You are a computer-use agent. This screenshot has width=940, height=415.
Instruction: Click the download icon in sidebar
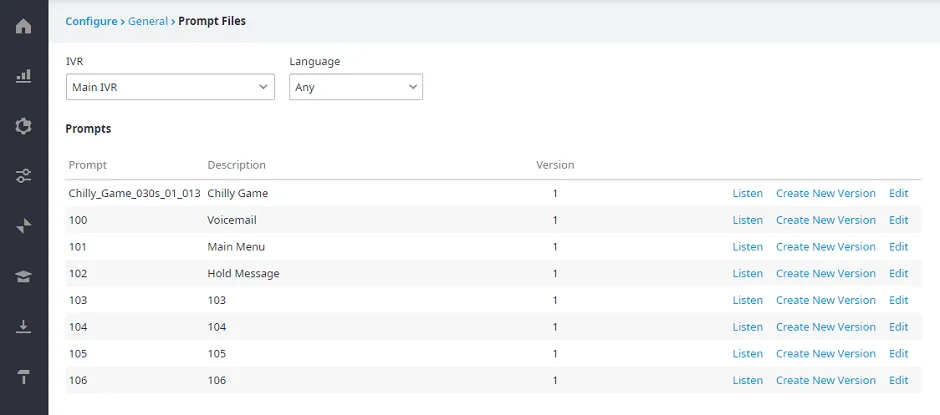23,326
